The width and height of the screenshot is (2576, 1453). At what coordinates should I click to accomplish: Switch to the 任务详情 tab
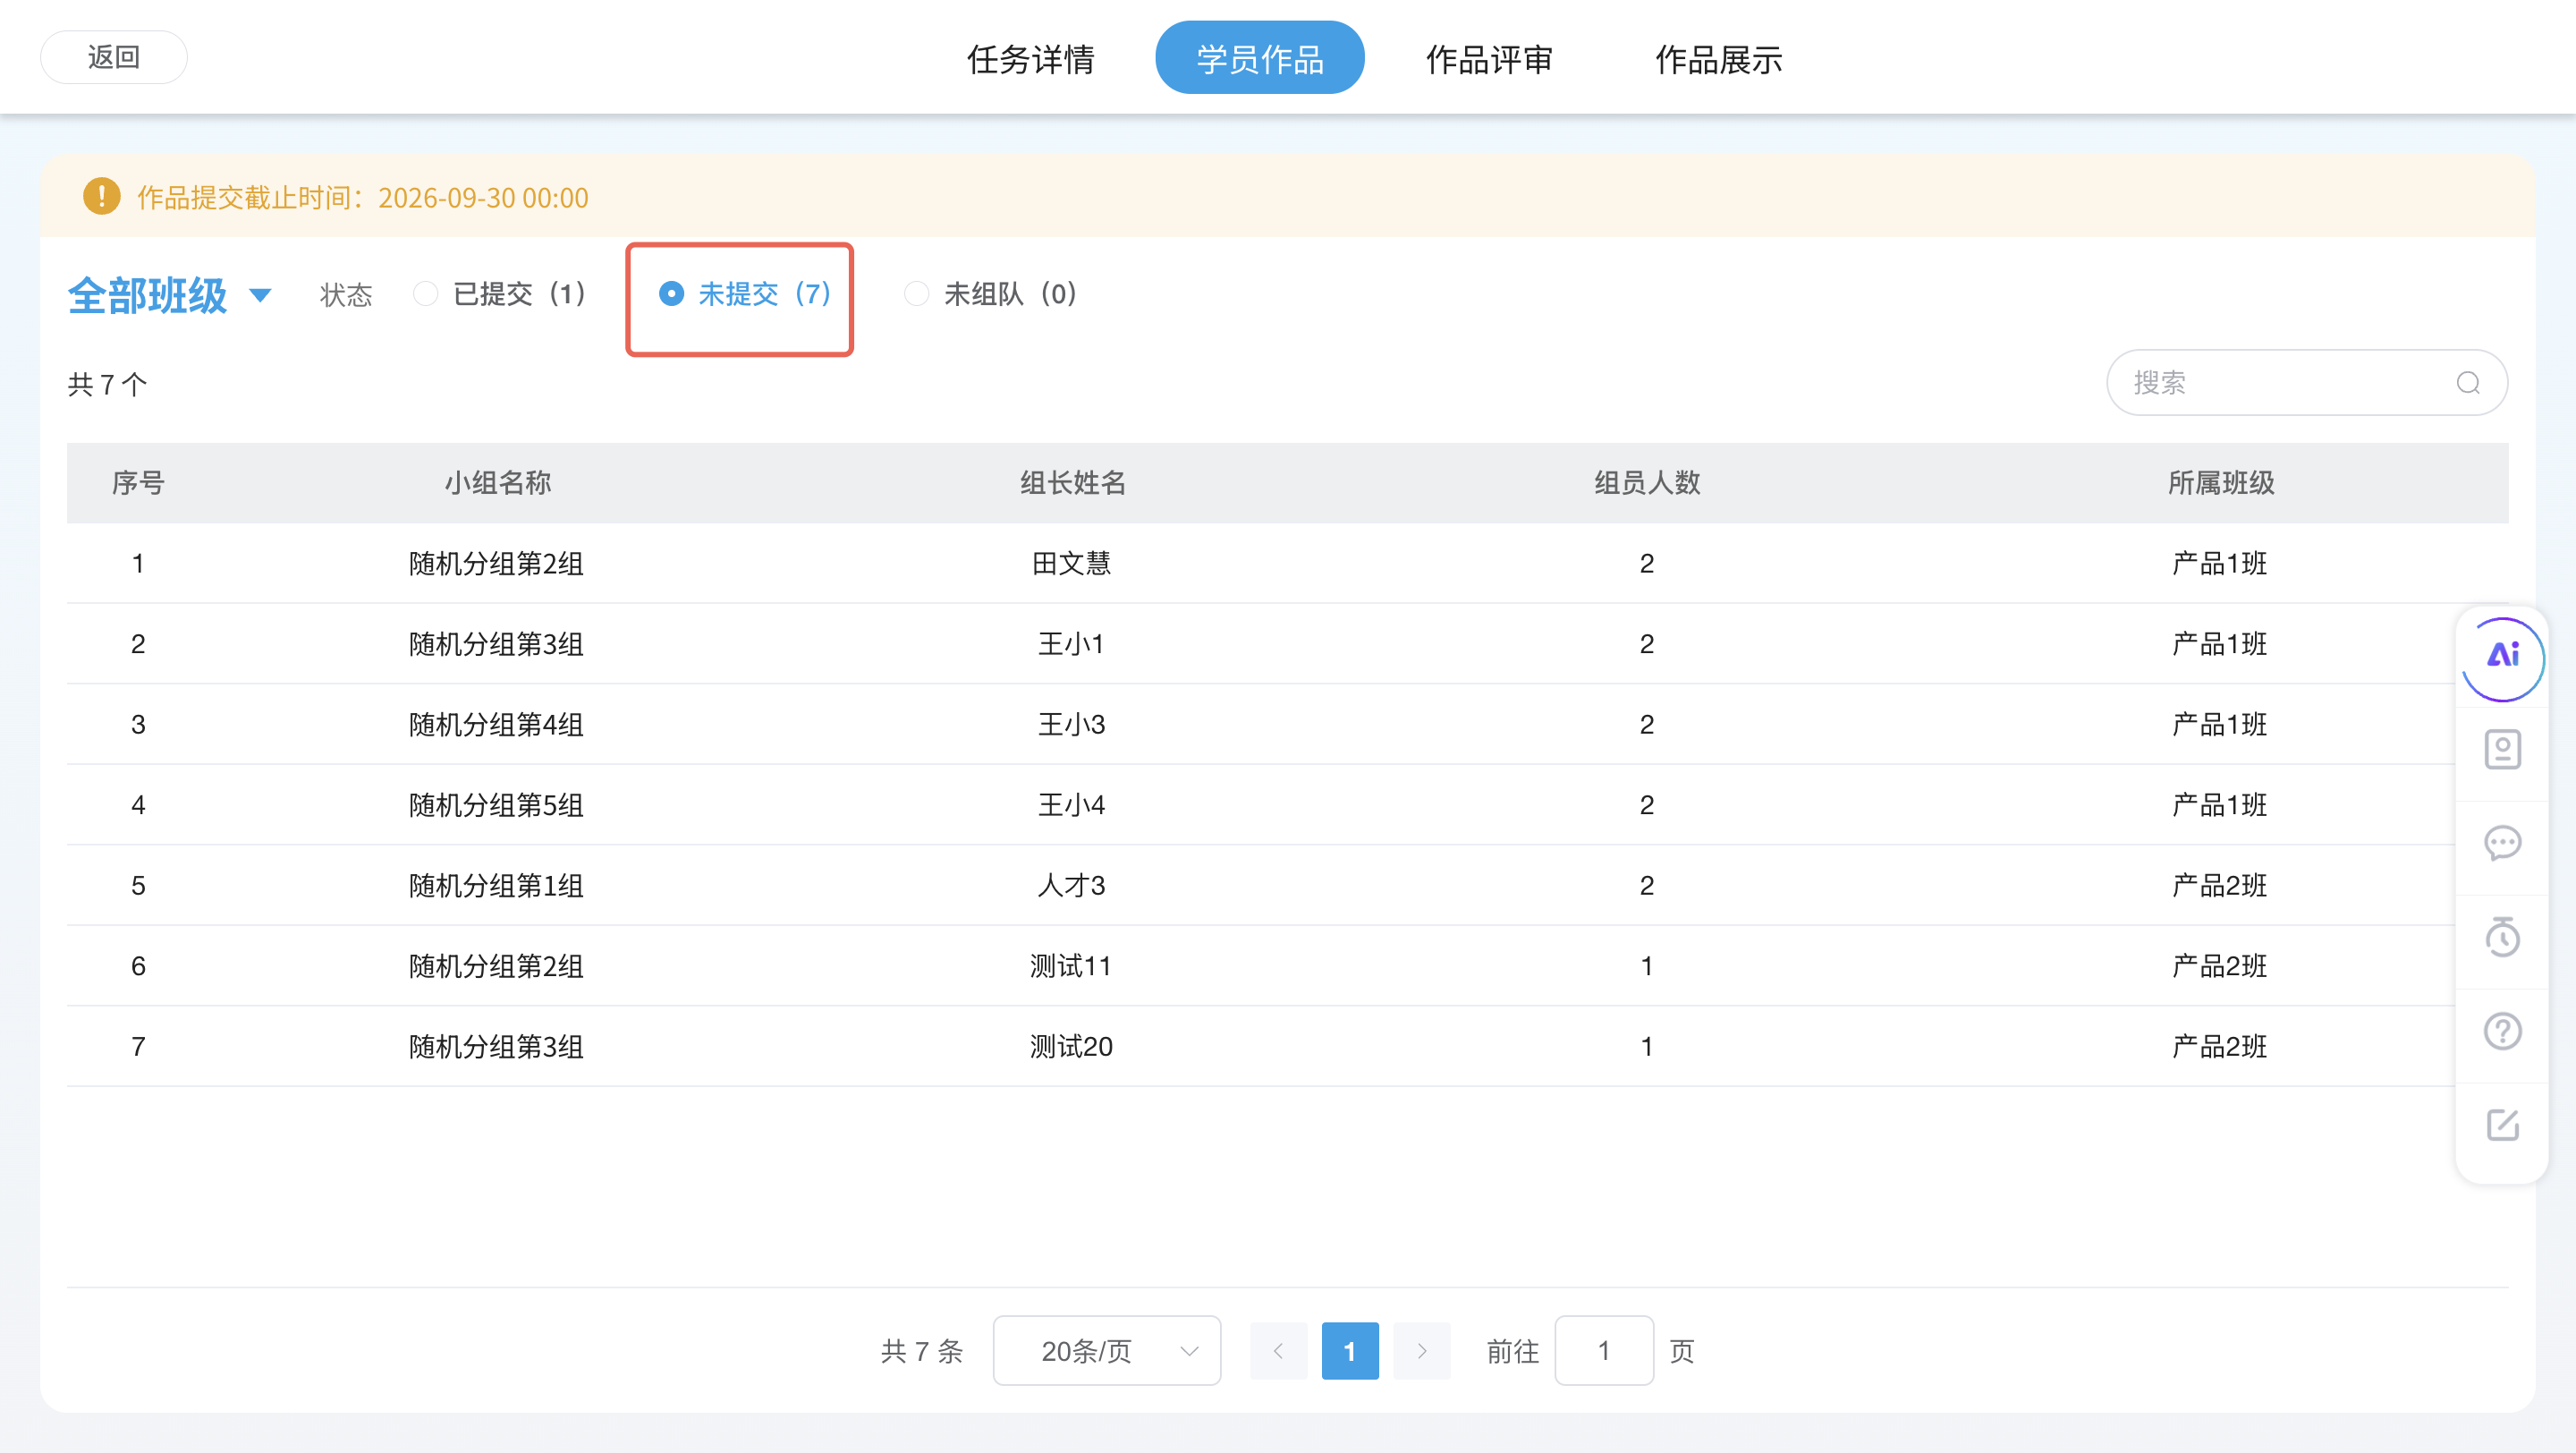pyautogui.click(x=1030, y=59)
